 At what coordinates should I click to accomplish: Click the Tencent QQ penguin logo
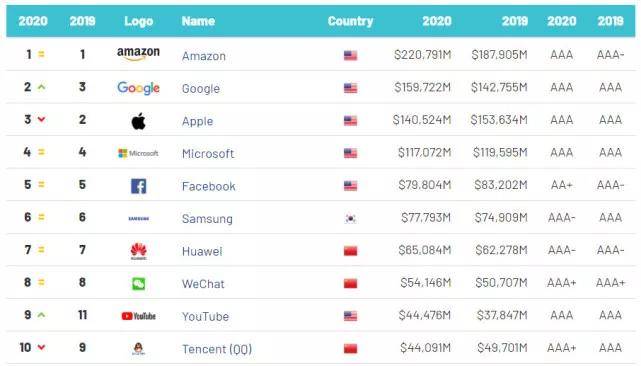[139, 348]
